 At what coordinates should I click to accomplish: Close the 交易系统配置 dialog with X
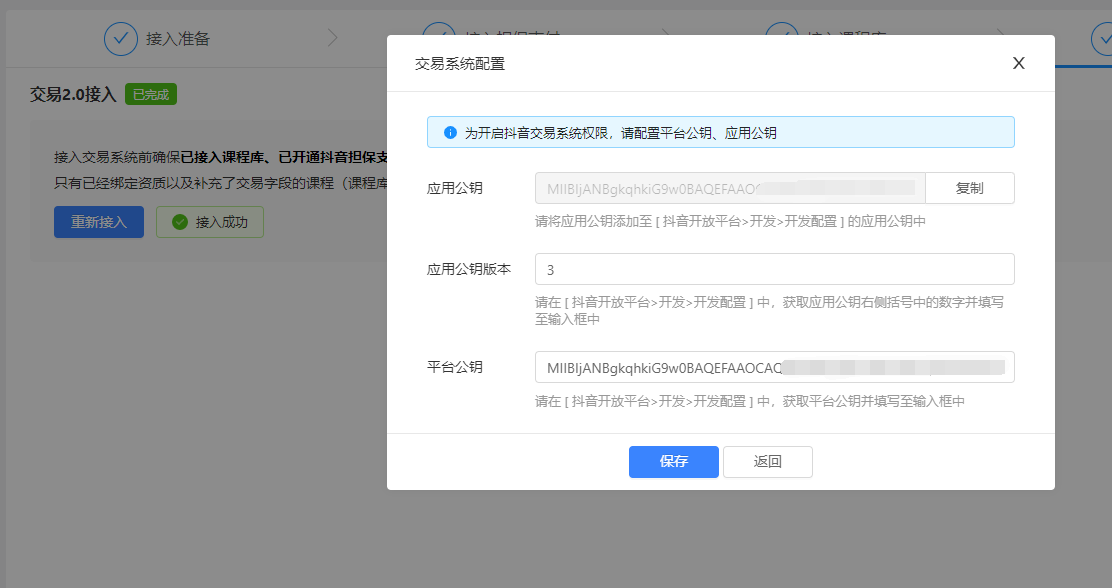click(x=1018, y=63)
